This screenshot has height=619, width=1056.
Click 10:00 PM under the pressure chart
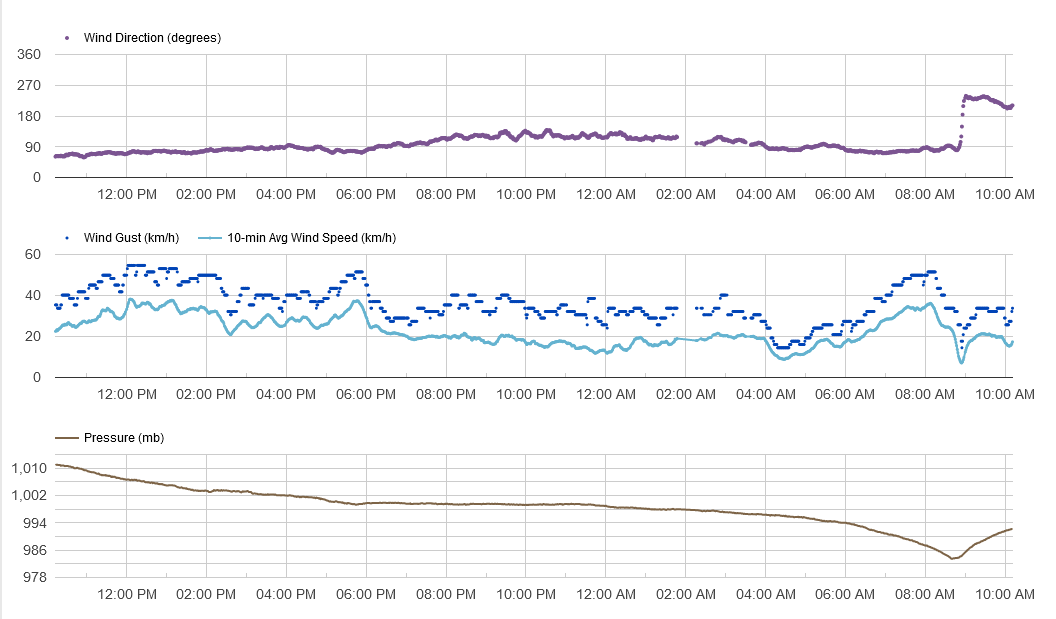526,595
